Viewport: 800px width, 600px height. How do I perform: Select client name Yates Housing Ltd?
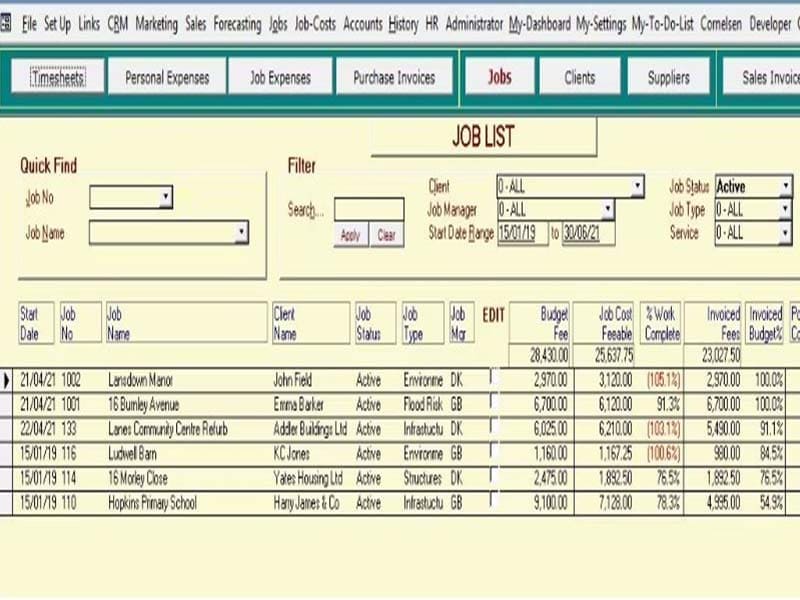pyautogui.click(x=308, y=479)
